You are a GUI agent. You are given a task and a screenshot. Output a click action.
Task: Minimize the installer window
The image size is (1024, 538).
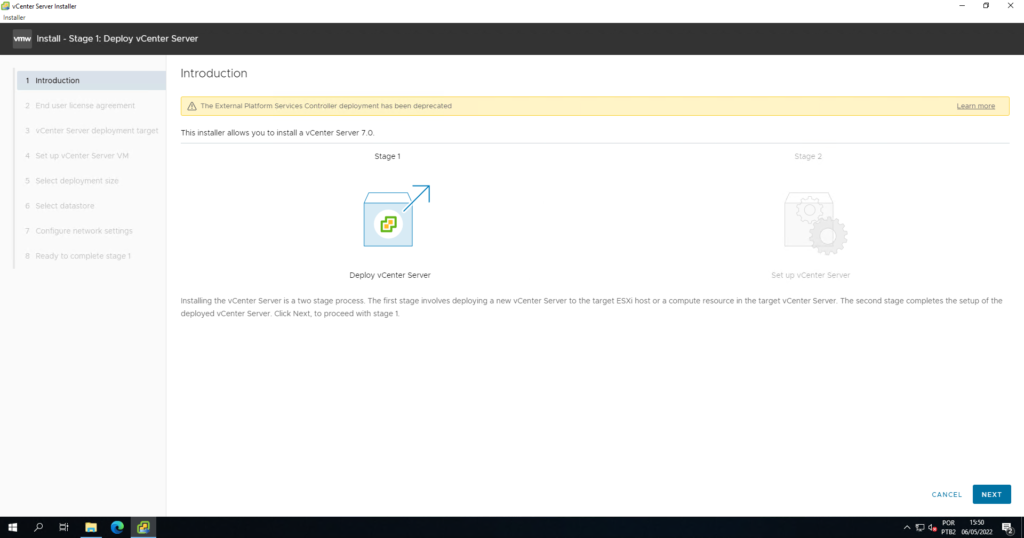tap(962, 6)
